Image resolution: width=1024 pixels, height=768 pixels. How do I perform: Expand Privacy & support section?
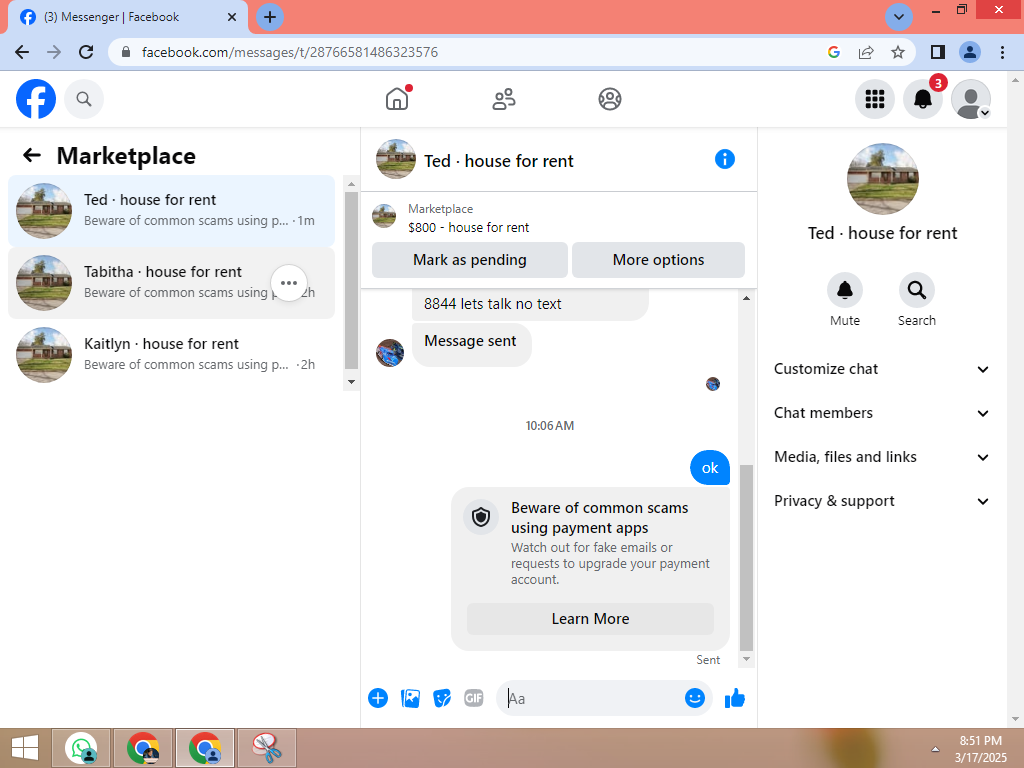tap(881, 501)
